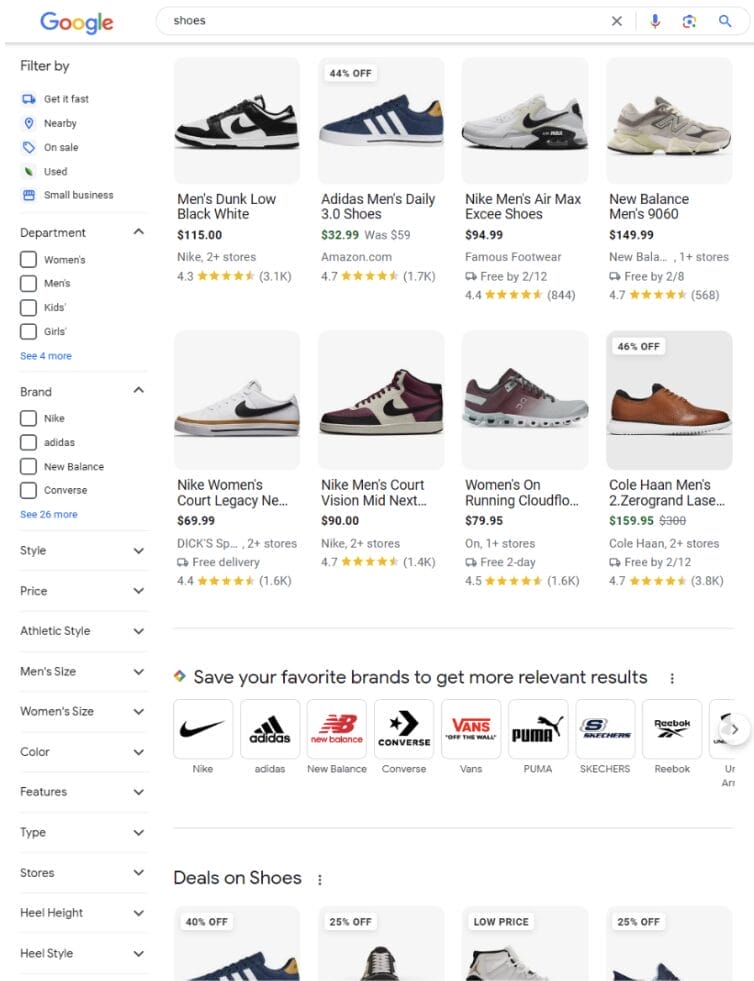The height and width of the screenshot is (981, 754).
Task: Enable the Nike brand filter
Action: [x=29, y=418]
